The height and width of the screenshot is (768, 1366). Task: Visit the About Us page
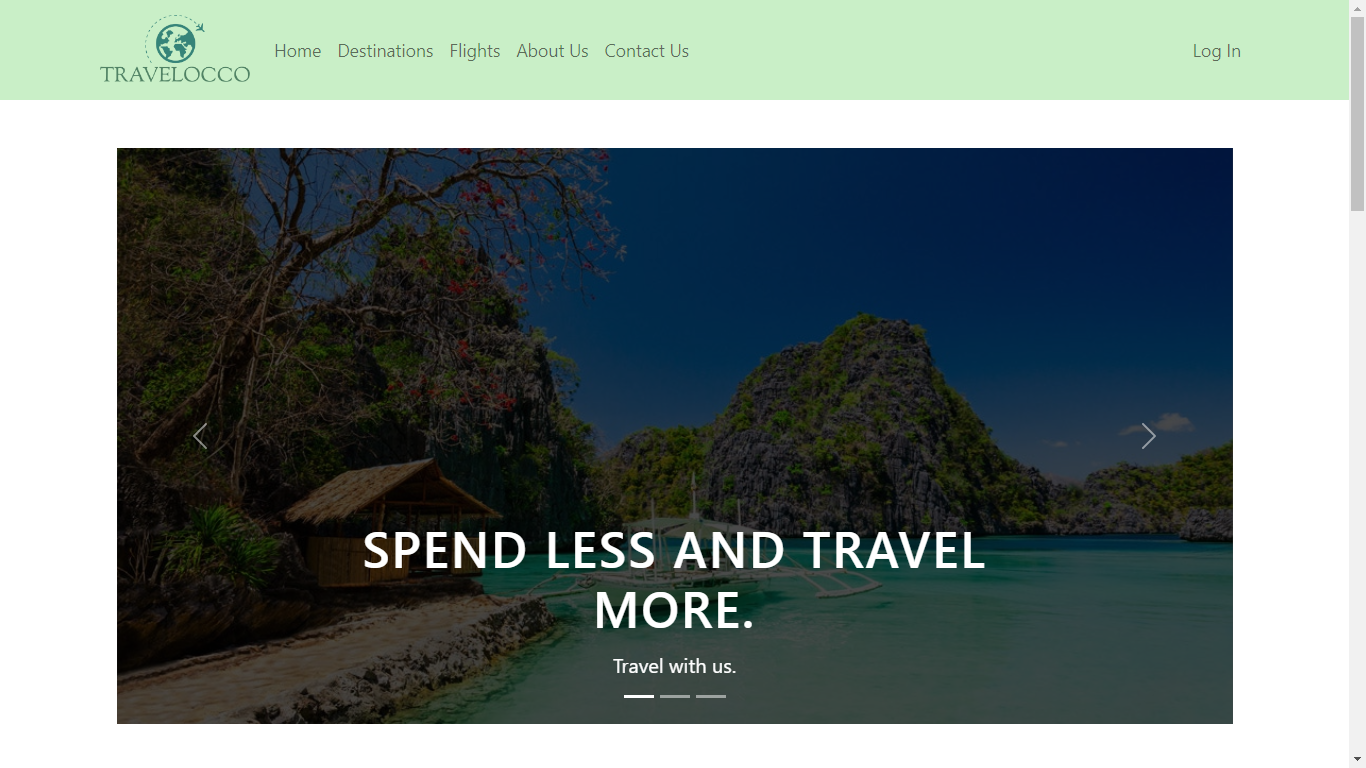point(552,51)
